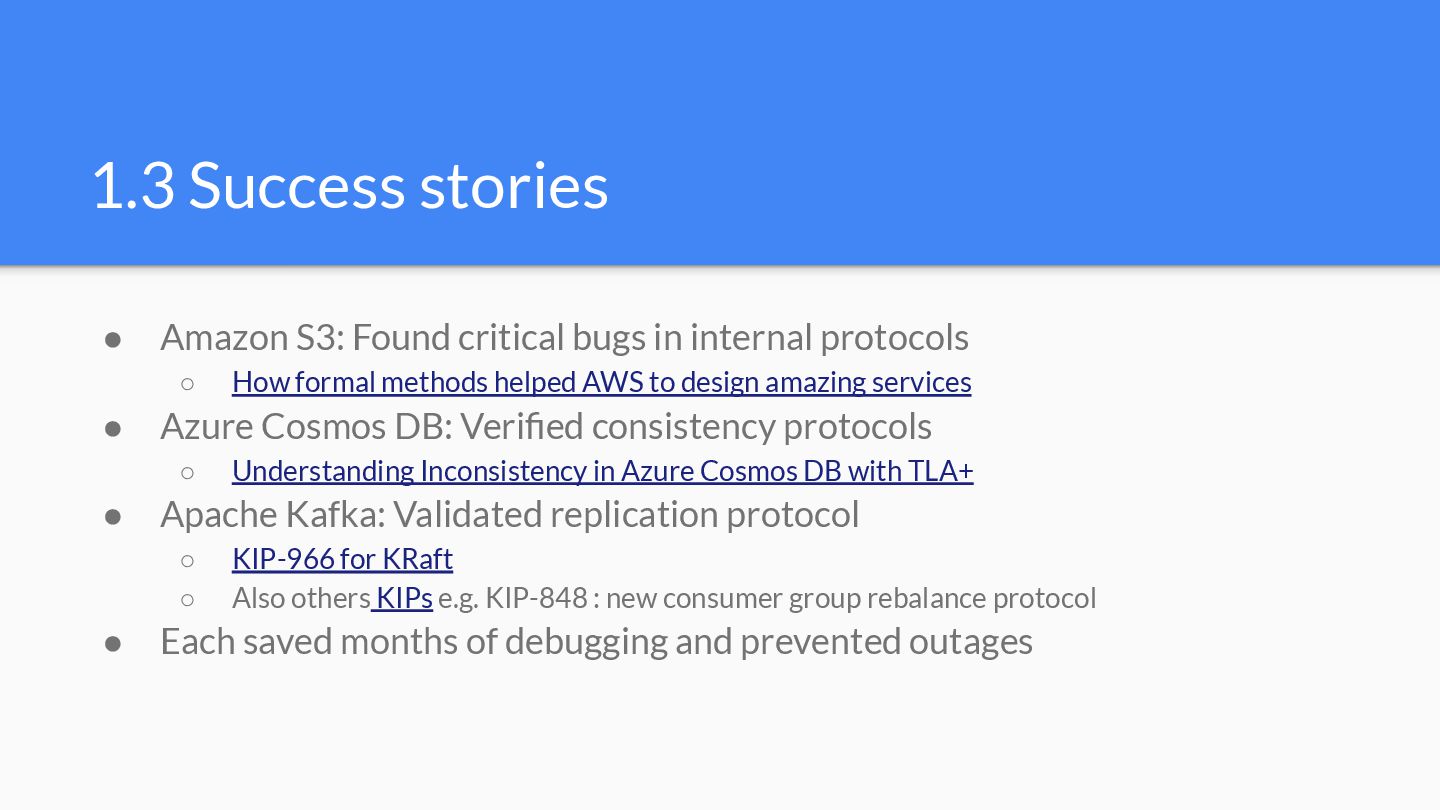The image size is (1440, 810).
Task: Open Understanding Inconsistency in Azure Cosmos DB link
Action: 602,470
